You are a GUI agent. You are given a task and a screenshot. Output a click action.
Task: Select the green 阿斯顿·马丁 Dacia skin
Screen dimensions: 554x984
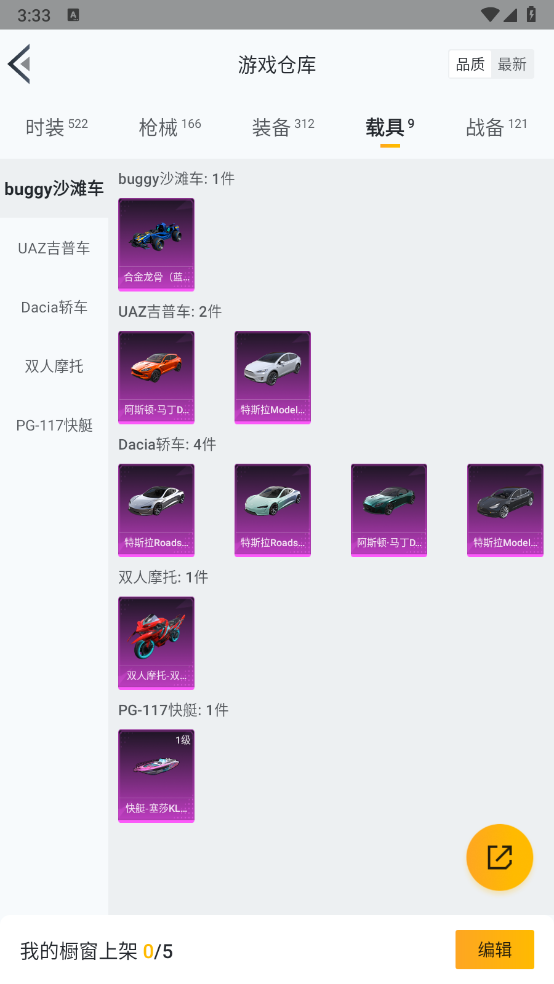389,510
